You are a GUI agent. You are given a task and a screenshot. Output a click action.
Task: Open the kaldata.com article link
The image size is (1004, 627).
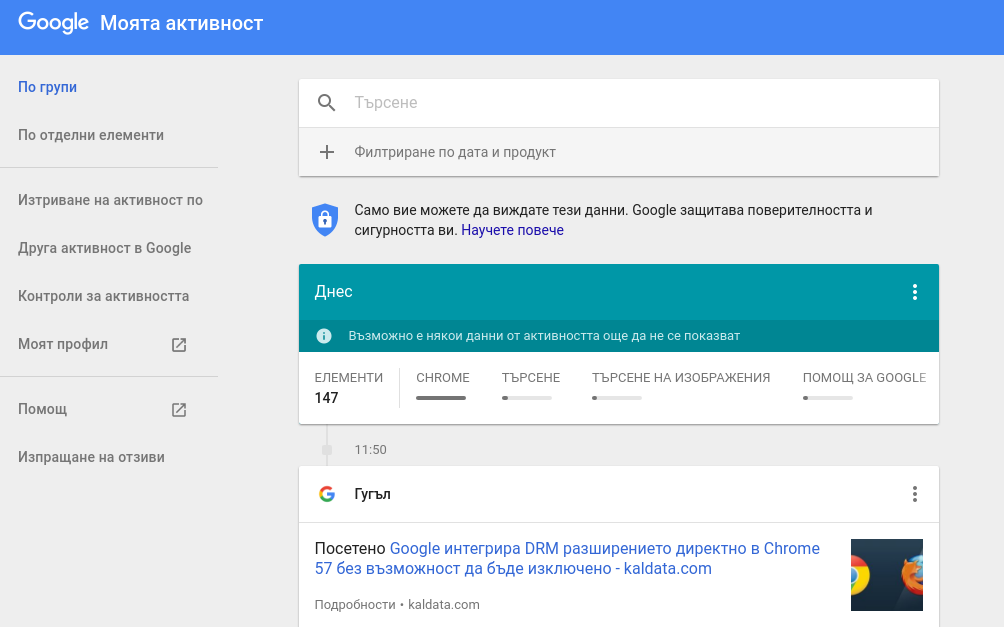point(567,558)
